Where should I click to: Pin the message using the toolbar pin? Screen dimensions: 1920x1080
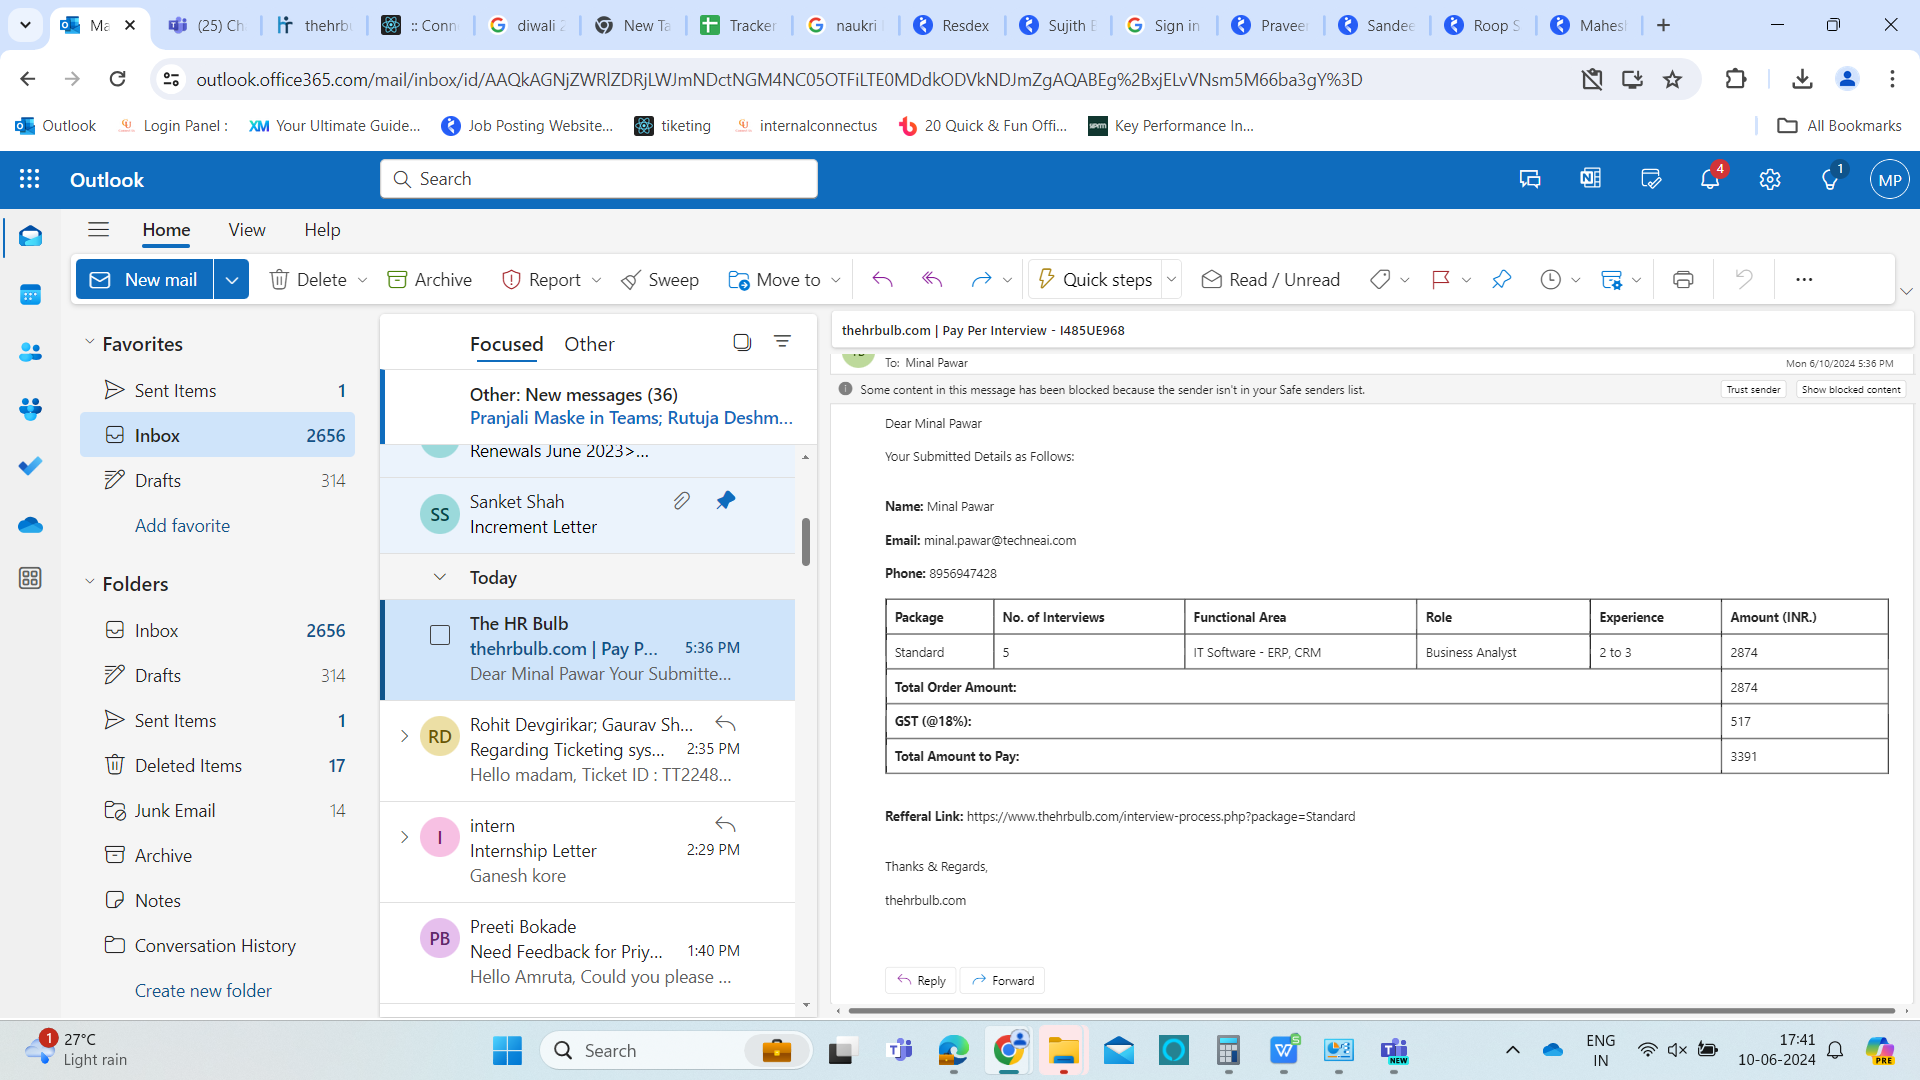(x=1501, y=280)
